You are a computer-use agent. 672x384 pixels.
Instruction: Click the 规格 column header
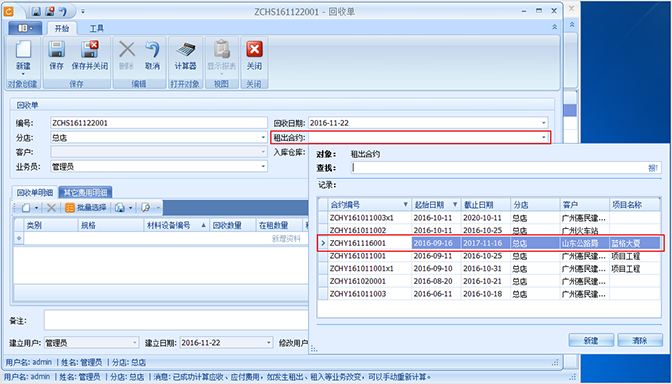tap(111, 225)
